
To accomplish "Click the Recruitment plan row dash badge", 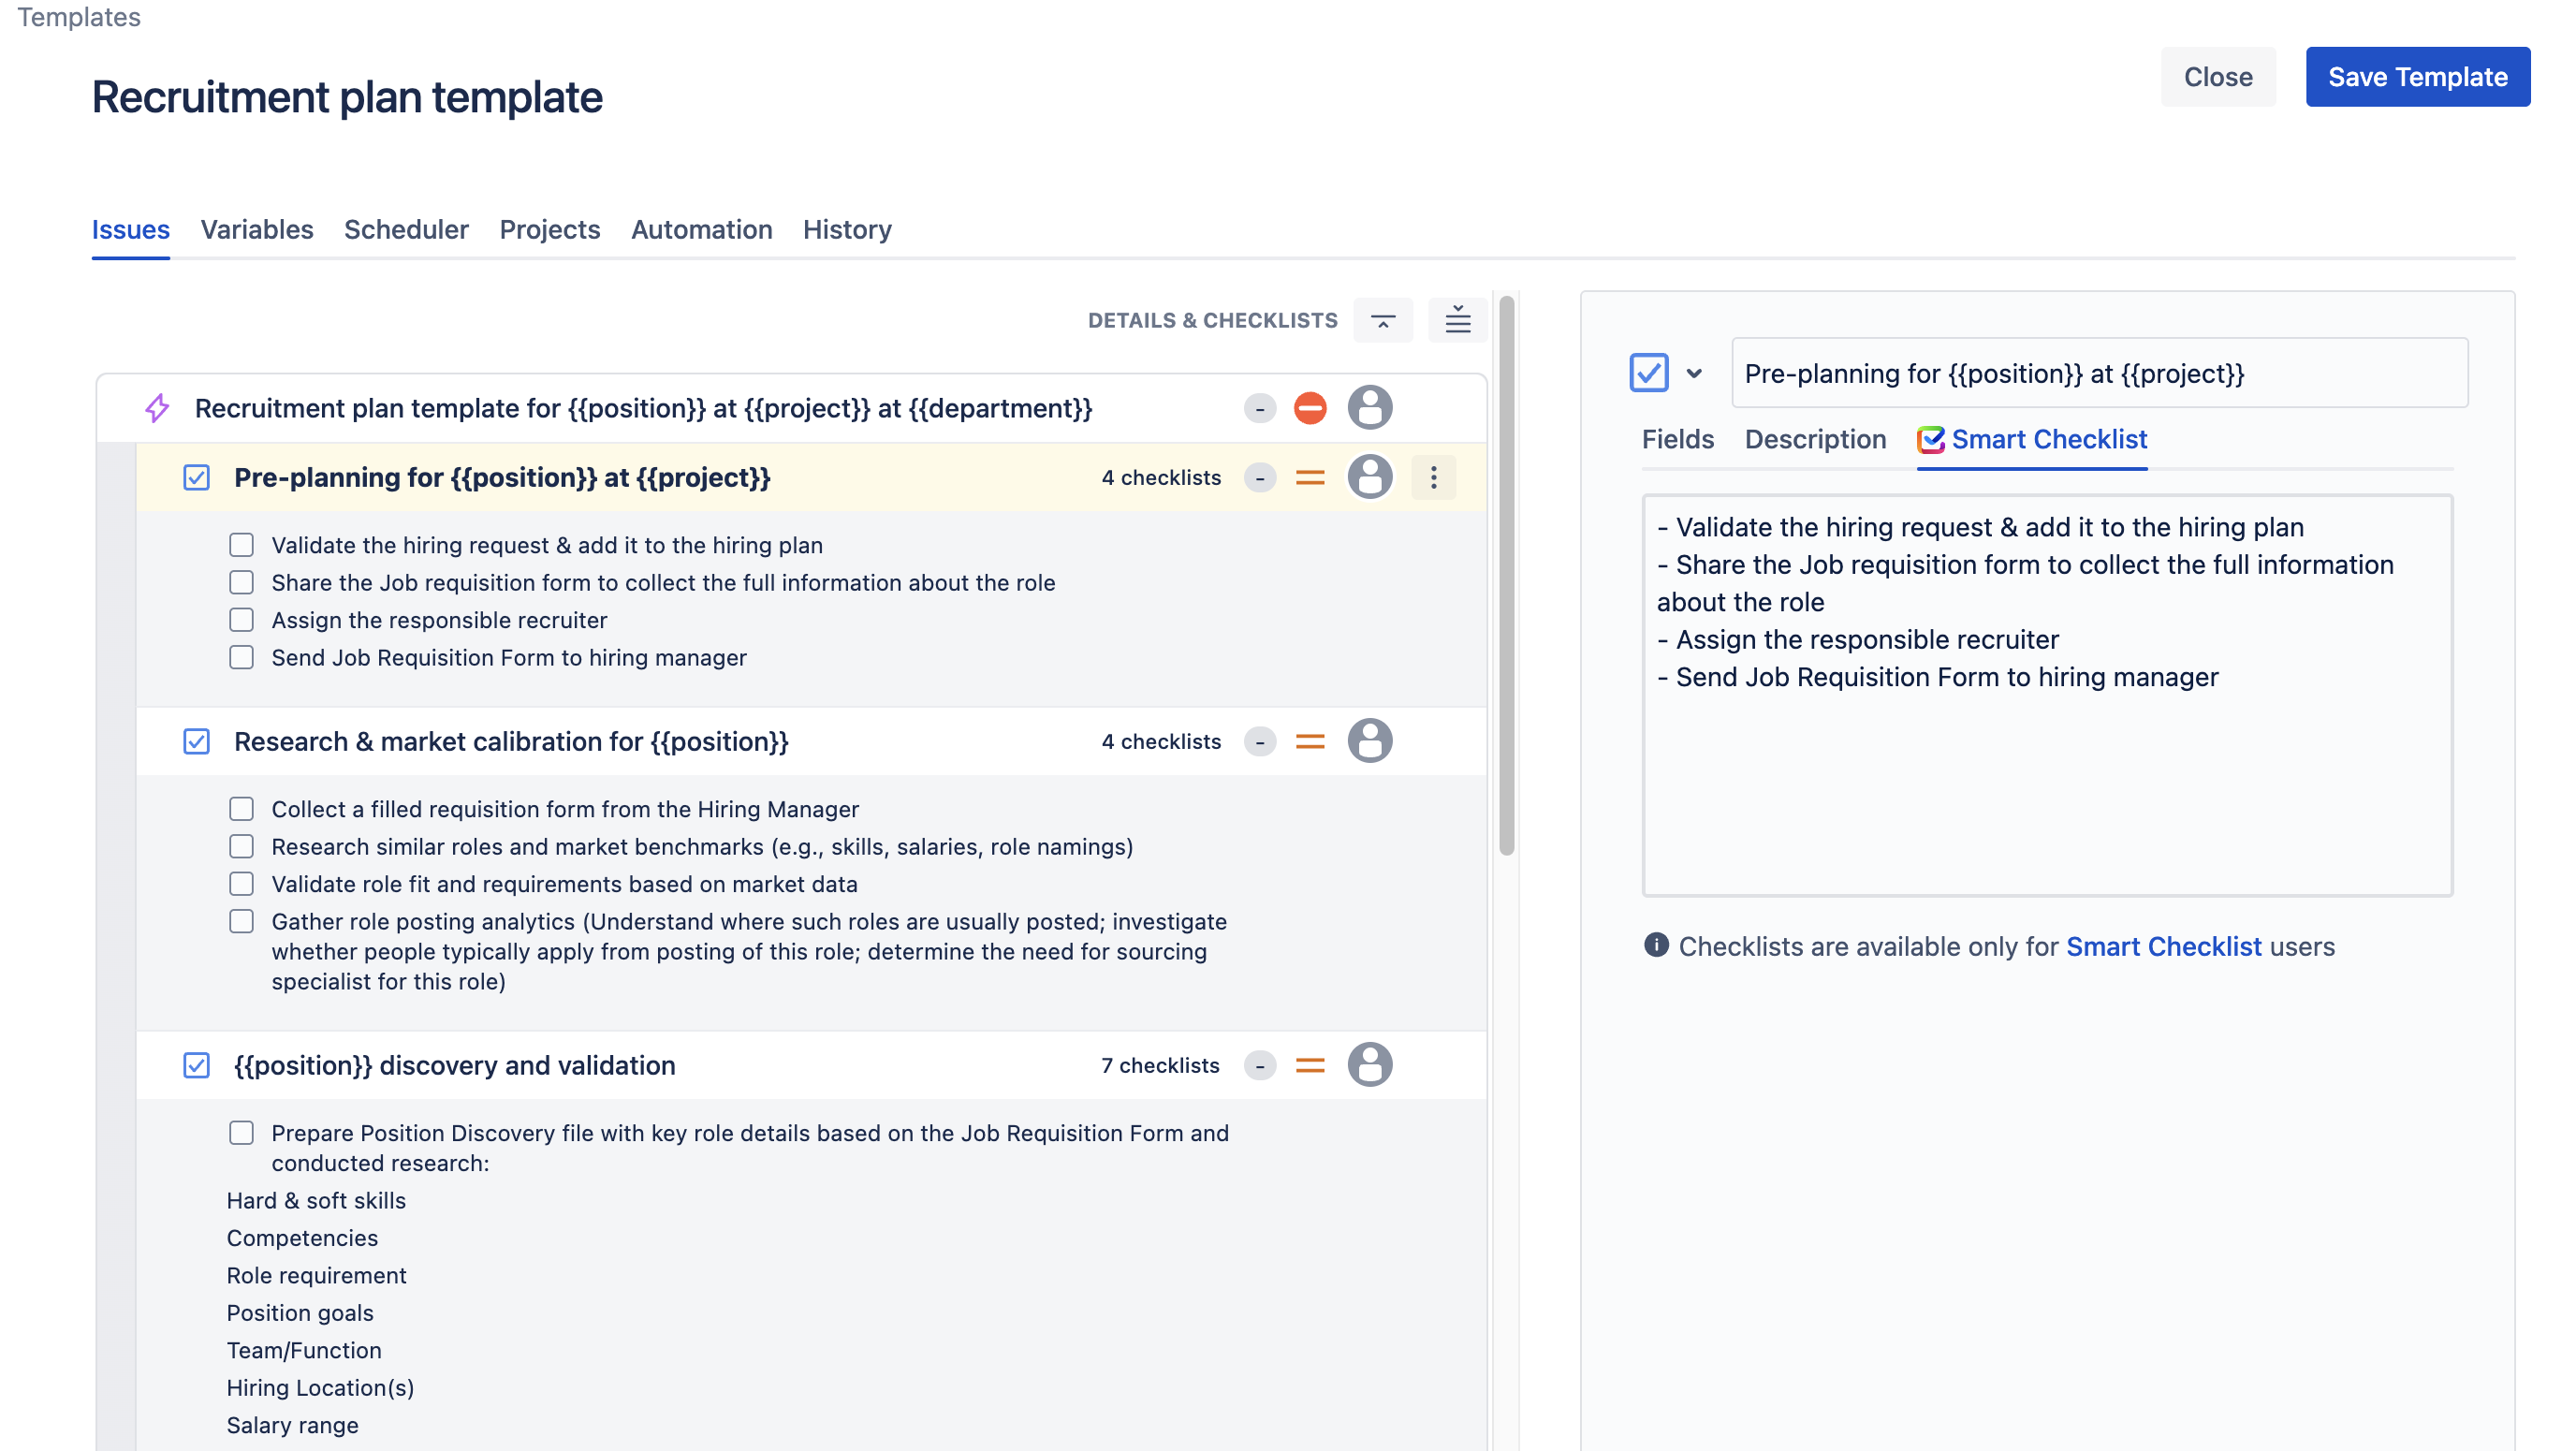I will point(1260,408).
